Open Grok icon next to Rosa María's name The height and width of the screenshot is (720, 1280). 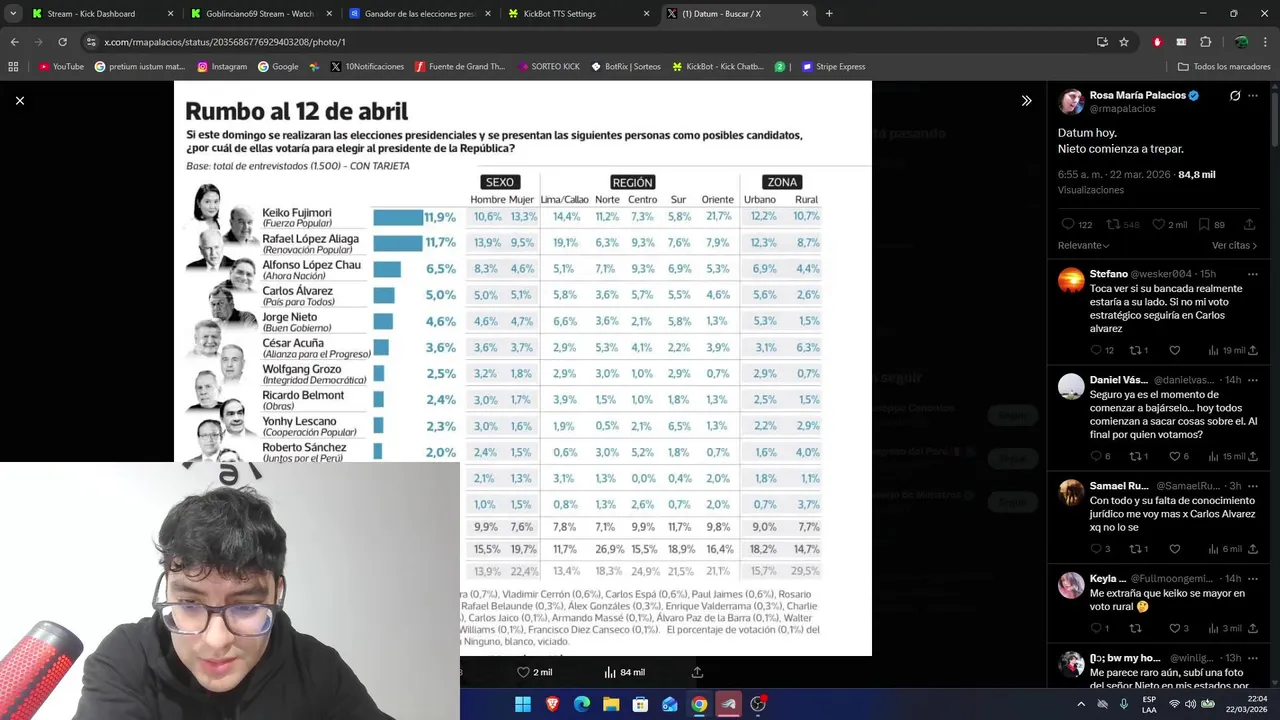pos(1235,96)
